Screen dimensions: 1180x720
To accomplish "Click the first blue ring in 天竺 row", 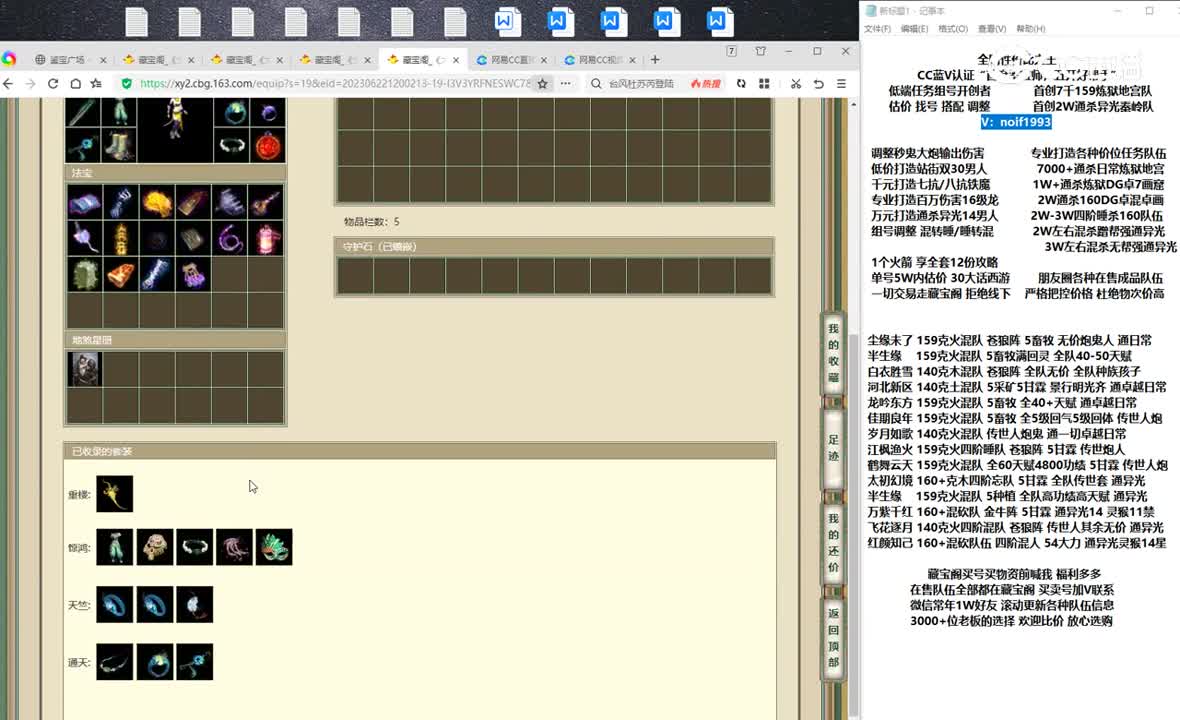I will (x=114, y=604).
